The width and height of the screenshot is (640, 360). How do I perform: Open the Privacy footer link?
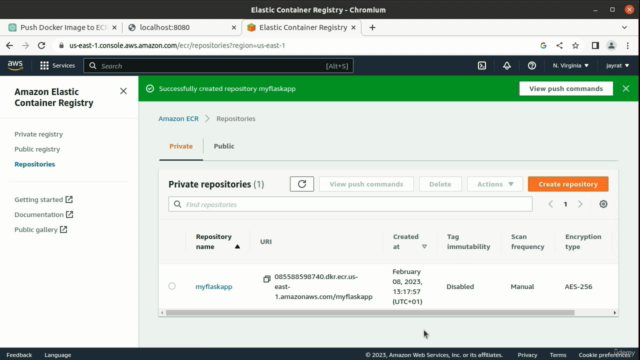(527, 355)
